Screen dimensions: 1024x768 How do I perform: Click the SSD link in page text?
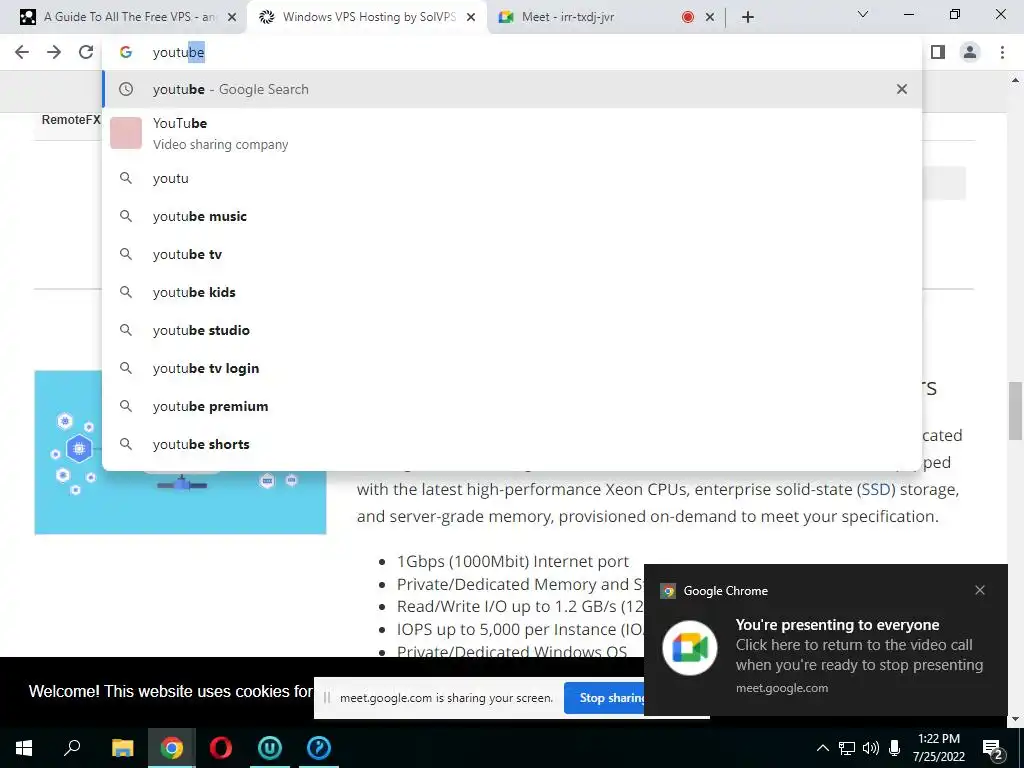pos(875,489)
